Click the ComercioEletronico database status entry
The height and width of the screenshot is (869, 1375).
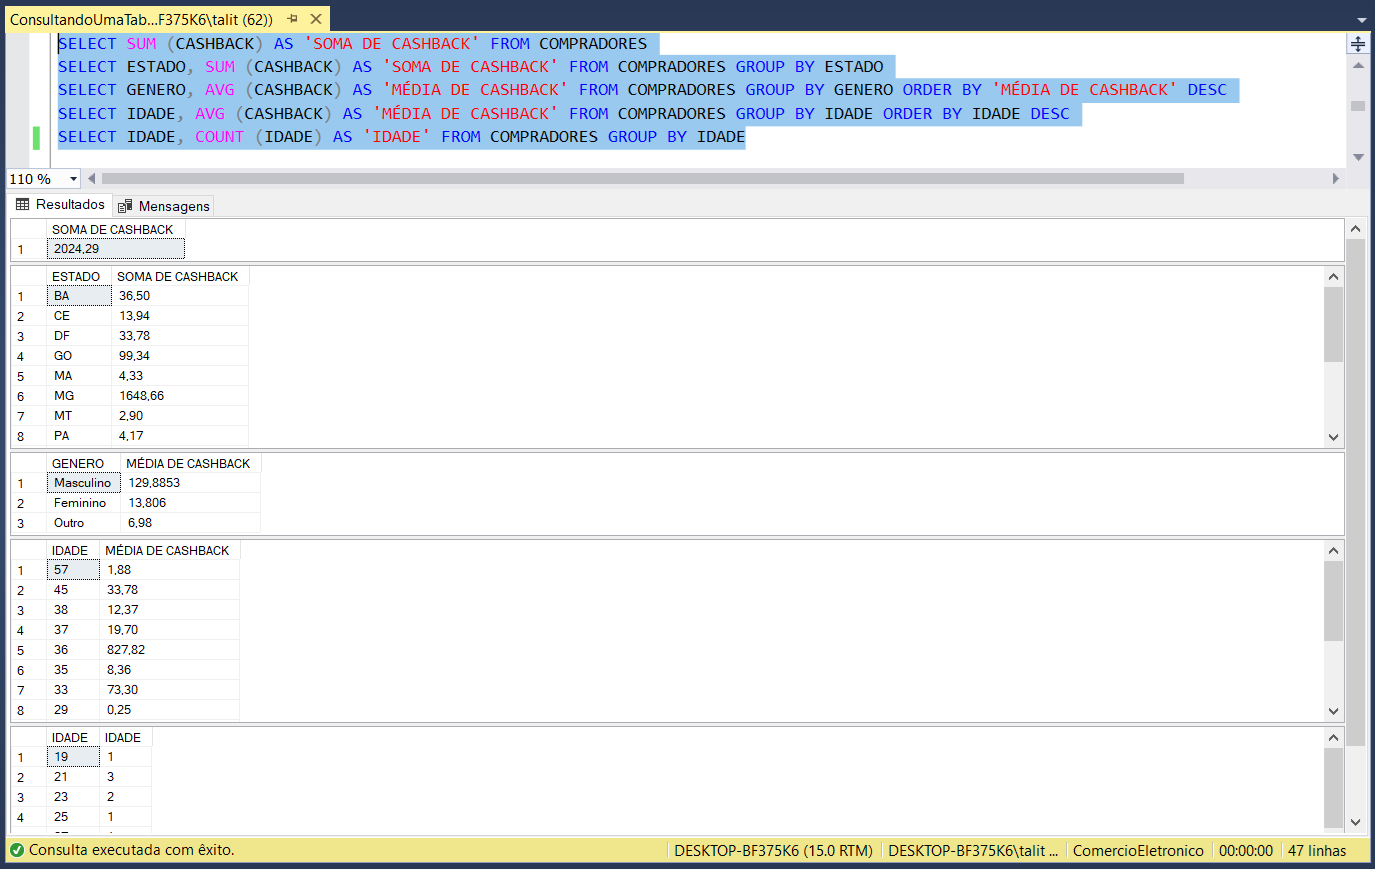[x=1138, y=851]
